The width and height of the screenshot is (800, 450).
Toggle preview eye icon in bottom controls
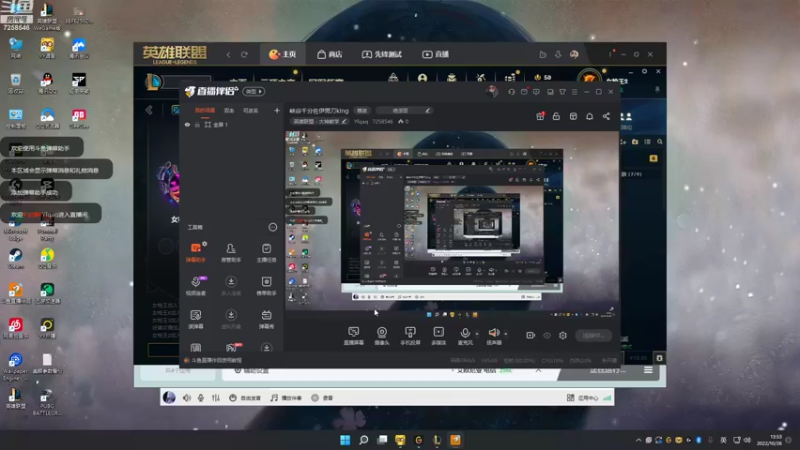[547, 335]
